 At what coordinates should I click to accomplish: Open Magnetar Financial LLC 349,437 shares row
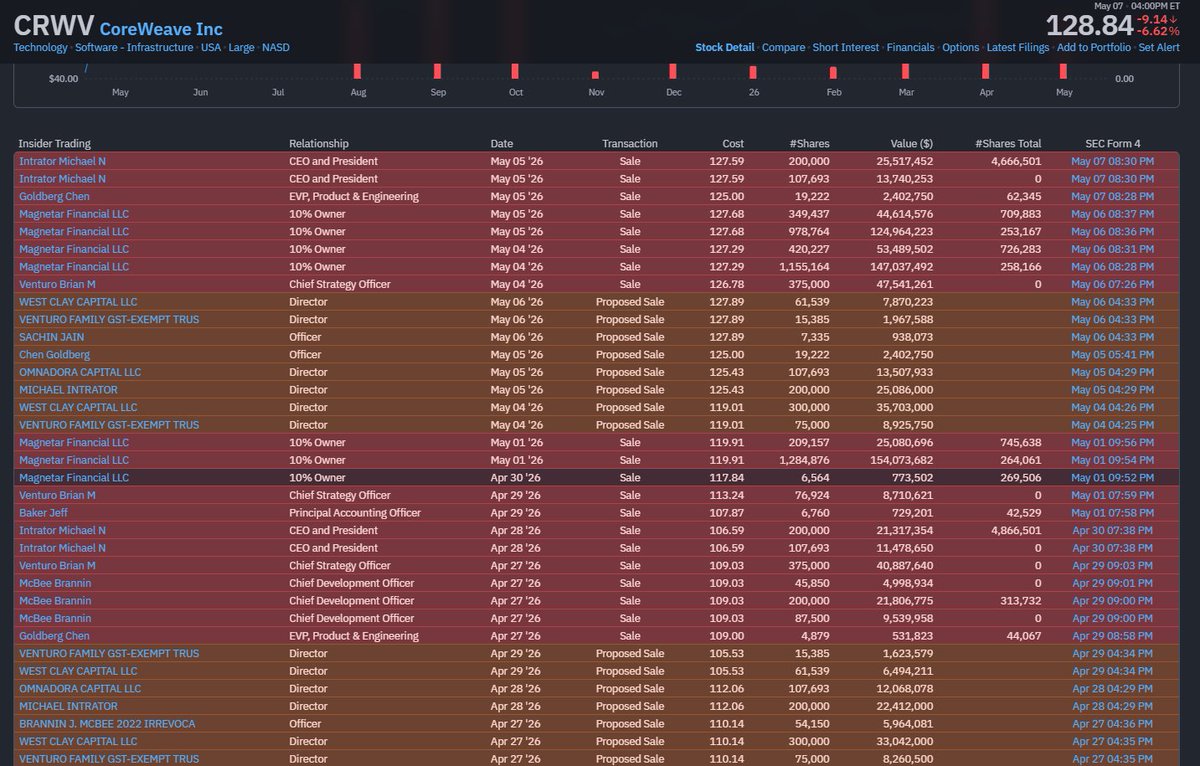(74, 214)
